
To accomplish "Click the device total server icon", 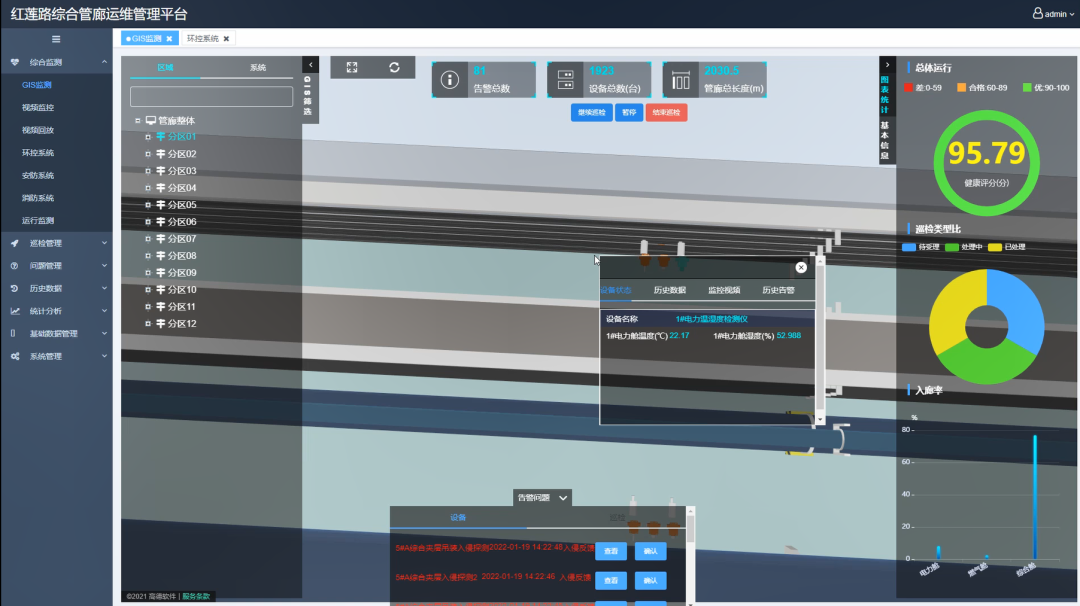I will click(566, 80).
